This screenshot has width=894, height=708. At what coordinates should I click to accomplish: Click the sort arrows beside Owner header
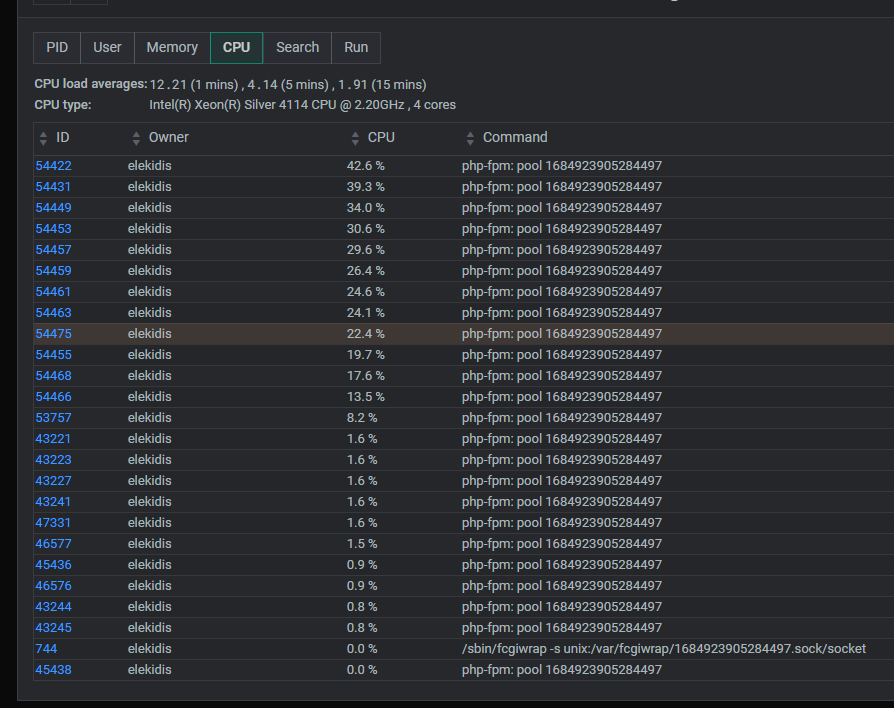[x=136, y=138]
